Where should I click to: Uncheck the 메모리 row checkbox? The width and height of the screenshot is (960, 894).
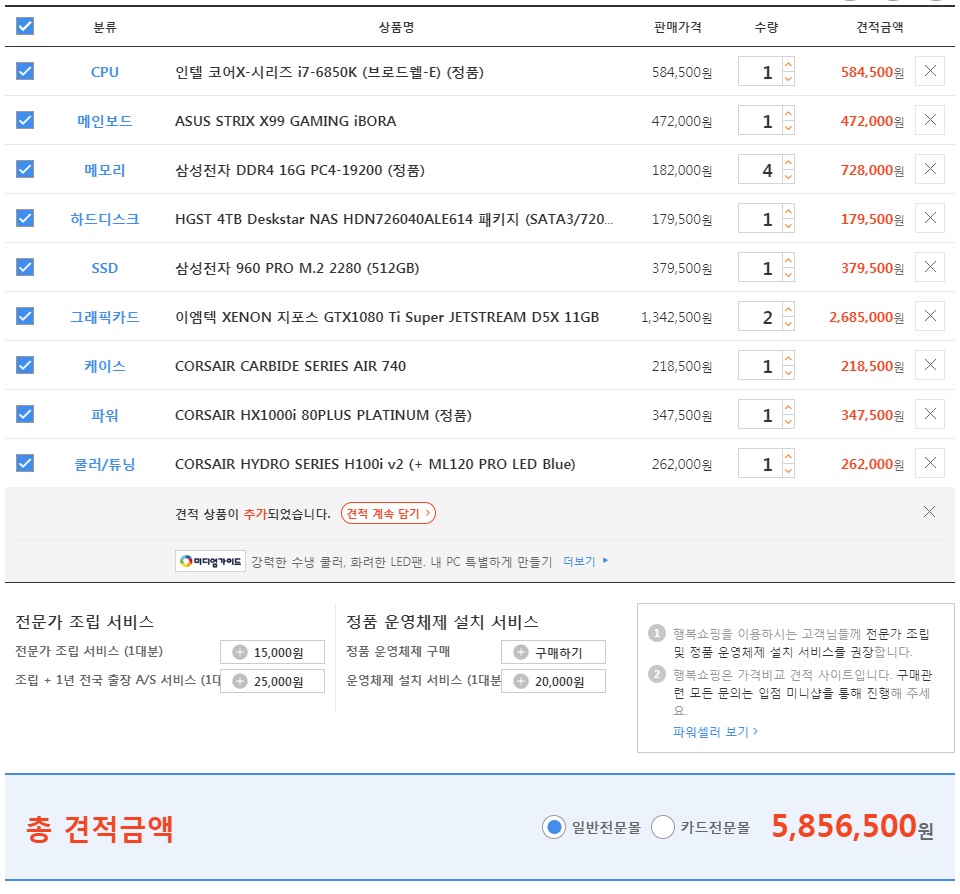coord(25,169)
